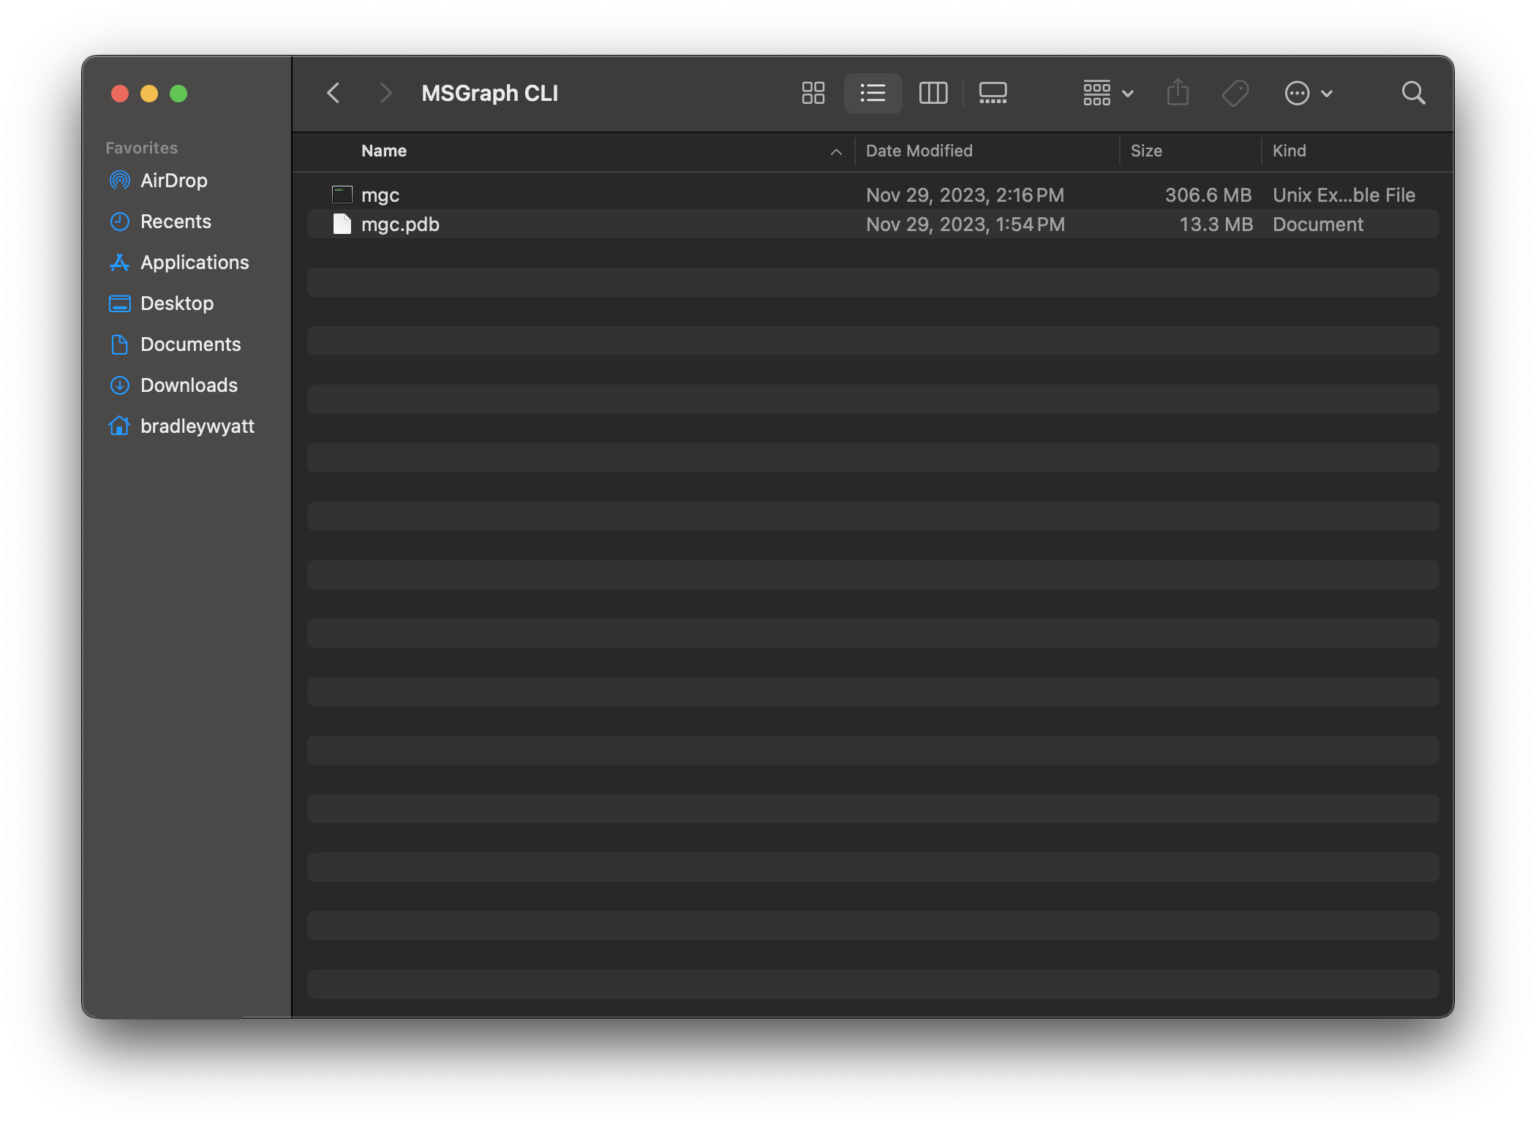Click the Unix Ex...ble File kind cell
1536x1126 pixels.
[x=1344, y=195]
